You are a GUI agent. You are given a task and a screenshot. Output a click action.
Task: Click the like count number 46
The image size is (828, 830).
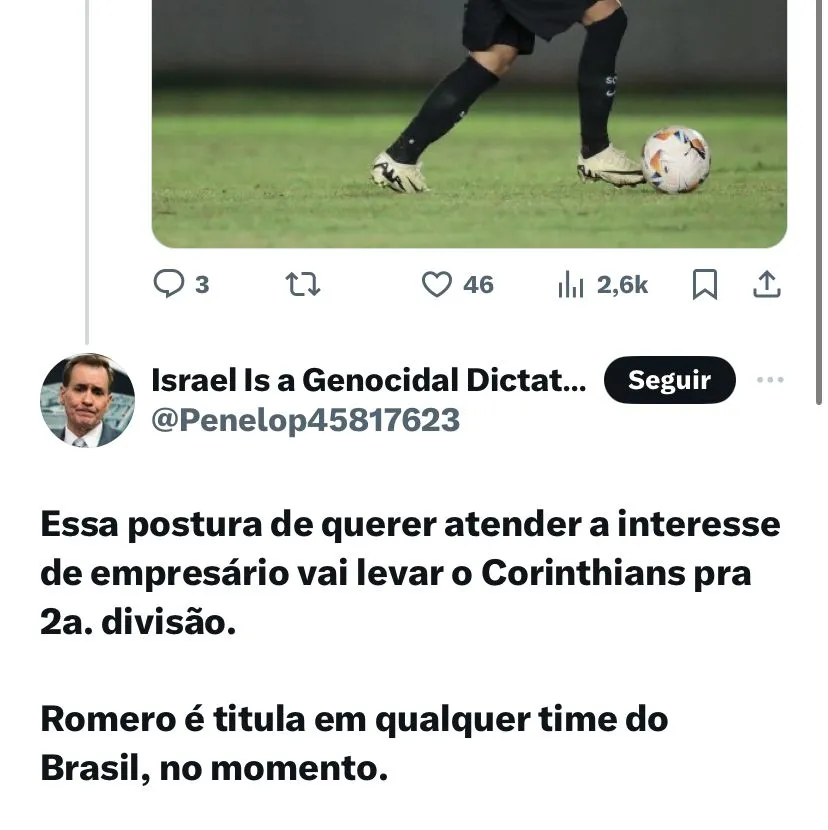[478, 285]
